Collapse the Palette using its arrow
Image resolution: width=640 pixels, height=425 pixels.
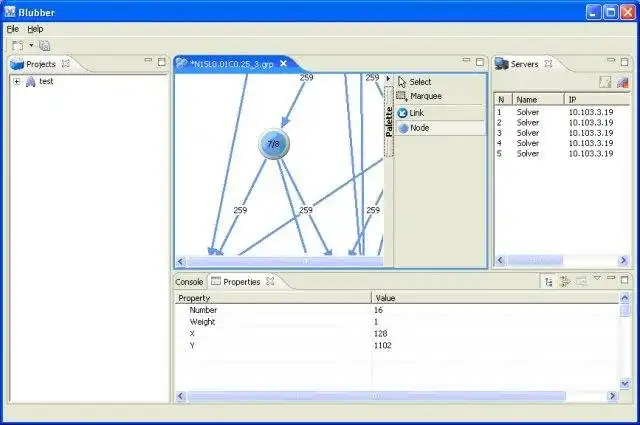point(388,78)
